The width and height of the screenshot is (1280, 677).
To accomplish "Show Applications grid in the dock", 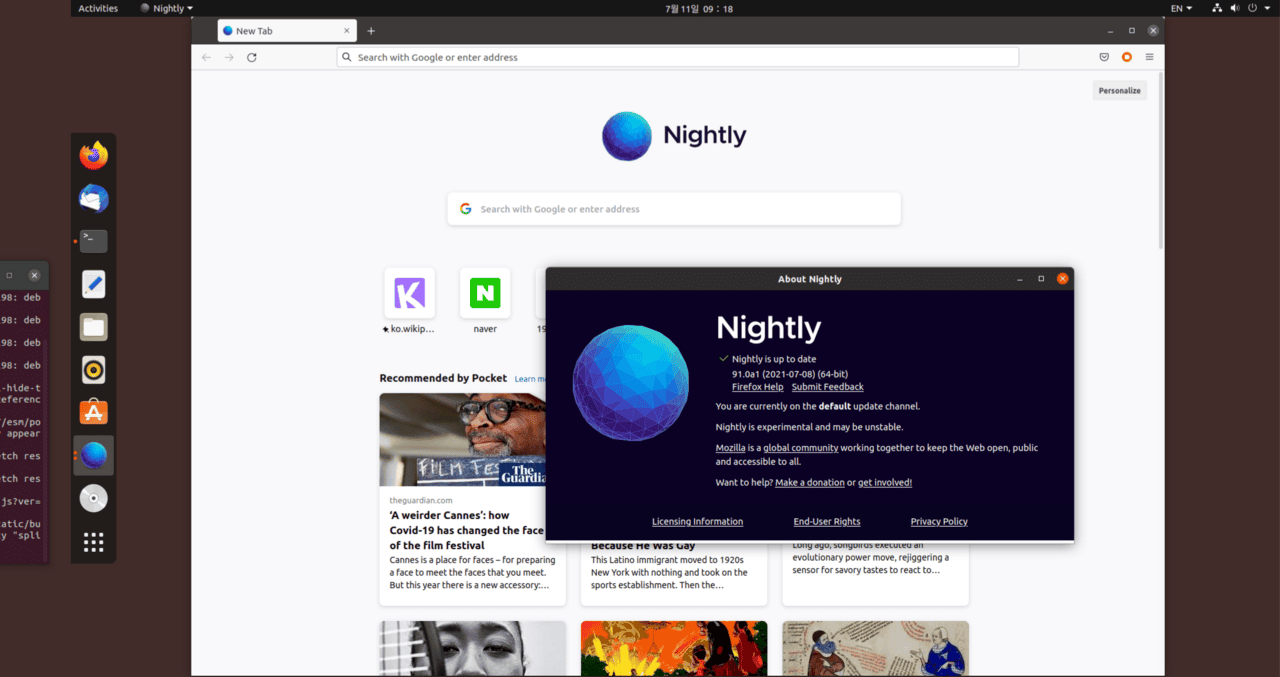I will (94, 542).
